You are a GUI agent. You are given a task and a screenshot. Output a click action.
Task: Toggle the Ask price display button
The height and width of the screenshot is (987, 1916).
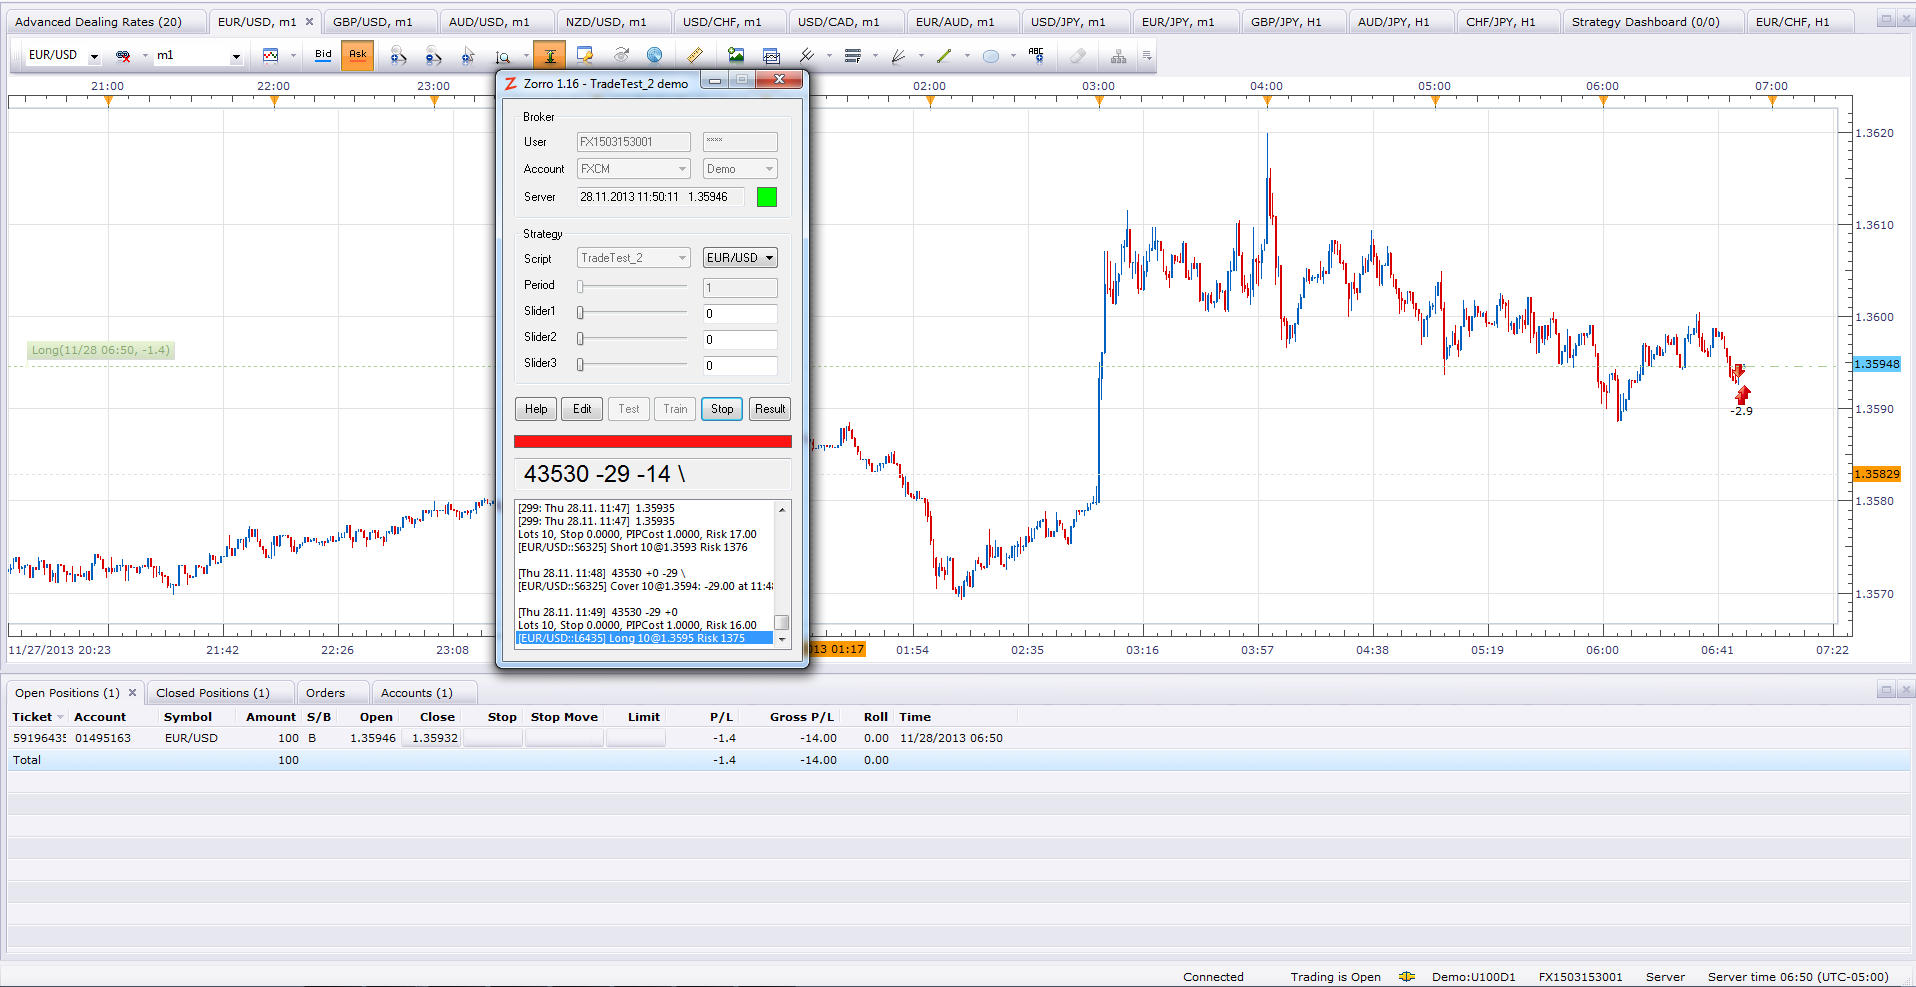coord(357,55)
